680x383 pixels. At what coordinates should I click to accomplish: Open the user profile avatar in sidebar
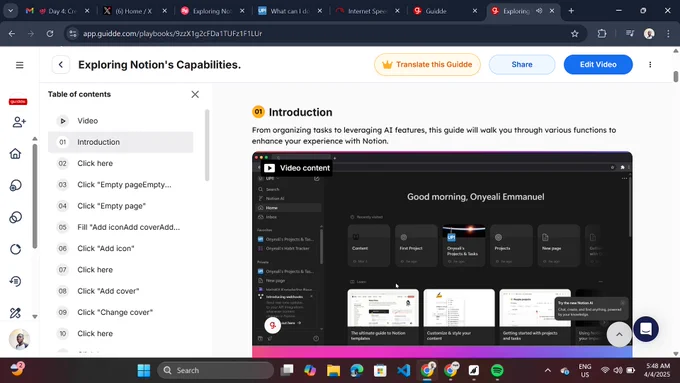click(19, 339)
